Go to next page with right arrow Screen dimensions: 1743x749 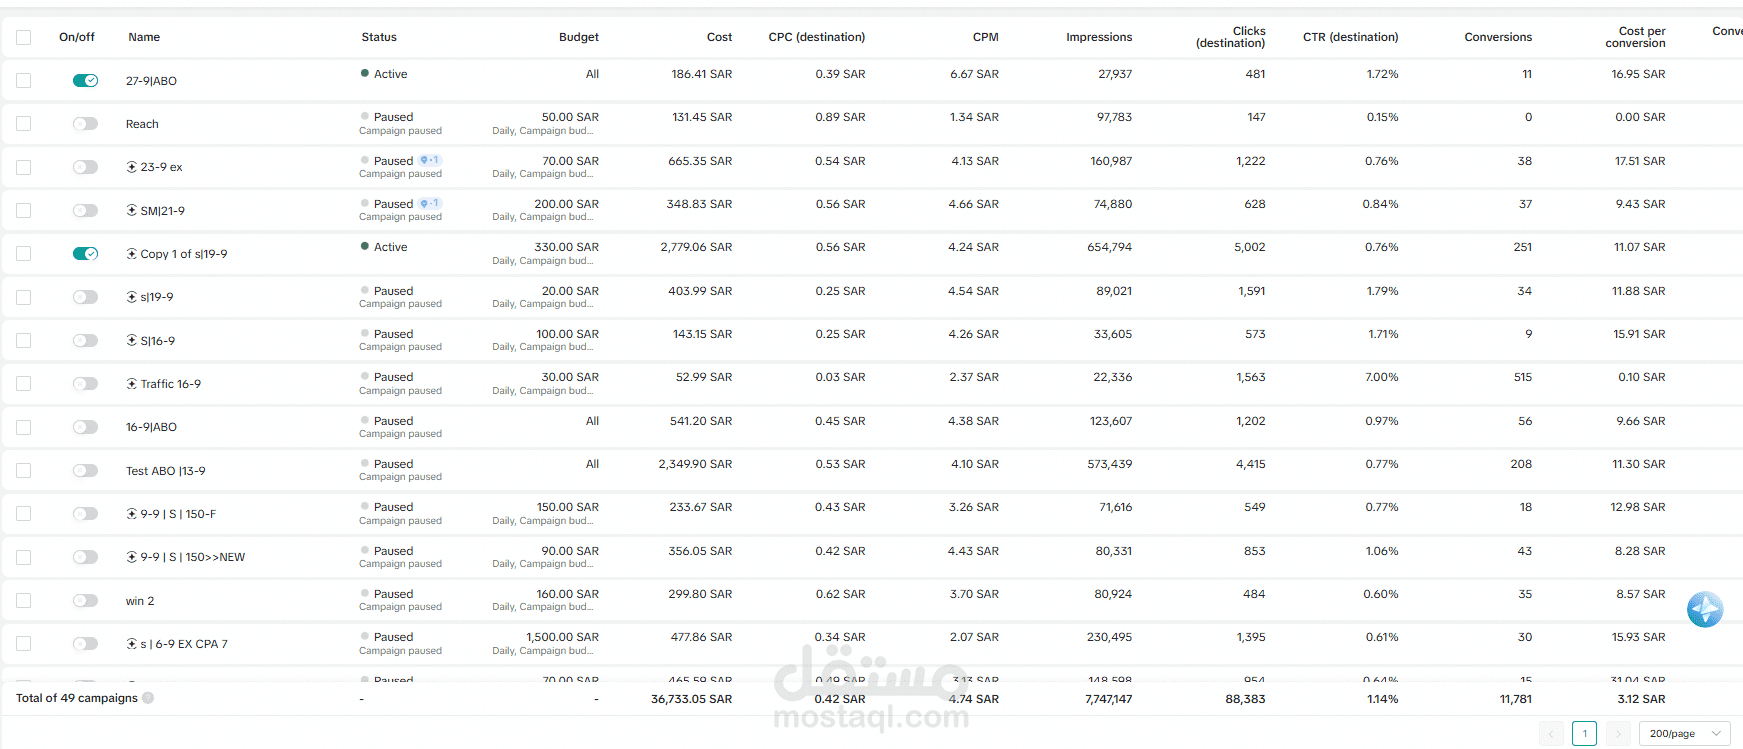pyautogui.click(x=1617, y=734)
